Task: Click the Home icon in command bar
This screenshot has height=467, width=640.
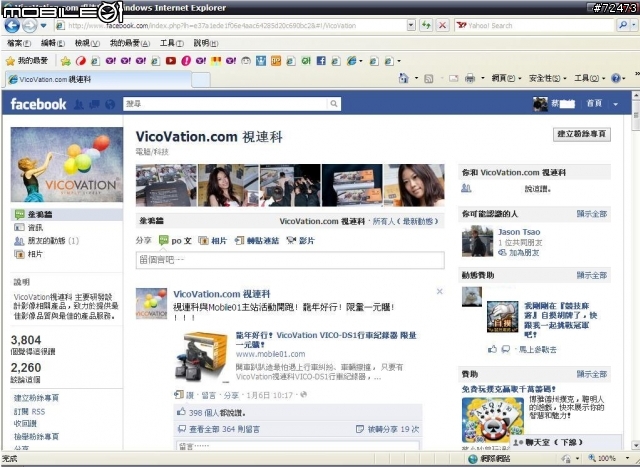Action: point(403,78)
